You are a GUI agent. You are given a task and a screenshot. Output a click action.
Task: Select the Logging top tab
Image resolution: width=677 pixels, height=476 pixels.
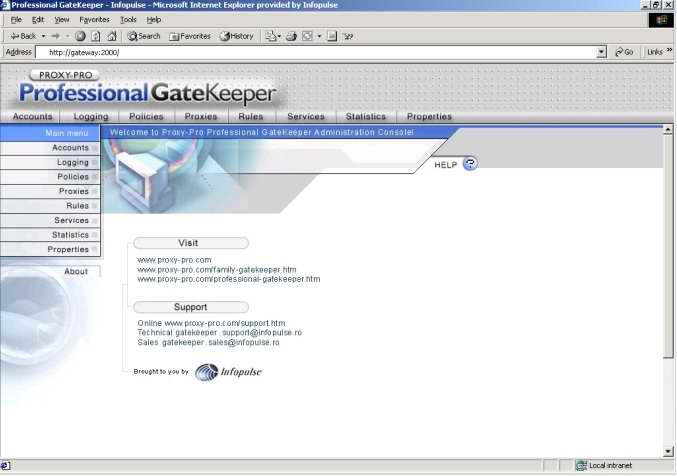tap(91, 116)
